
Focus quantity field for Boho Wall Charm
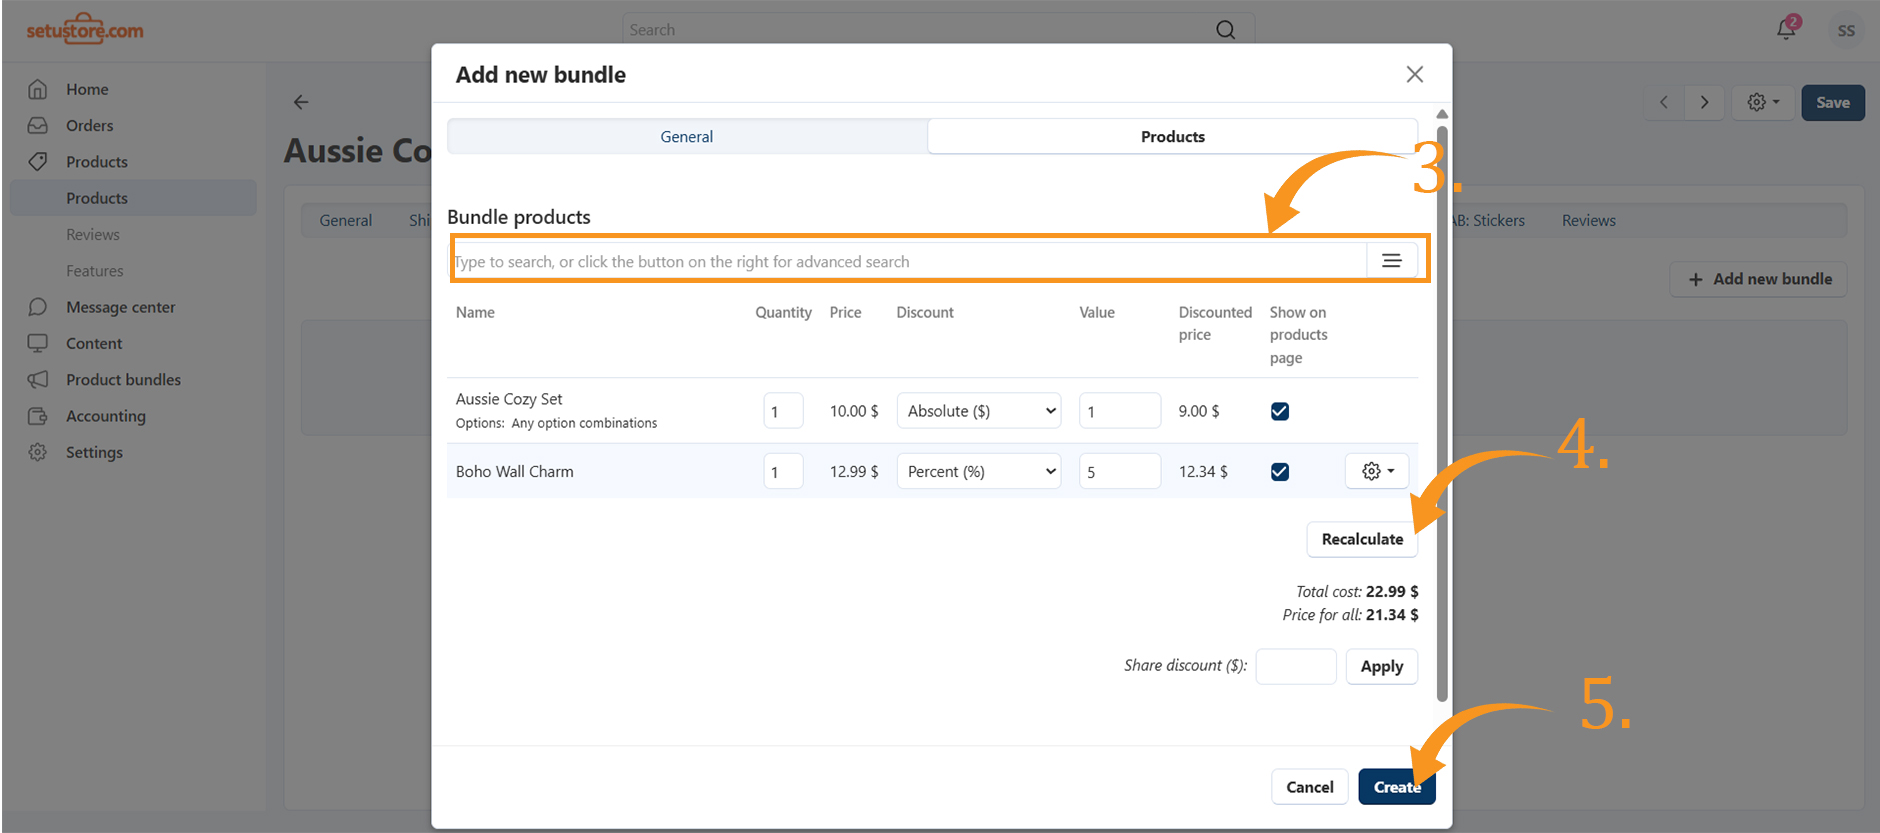(783, 471)
